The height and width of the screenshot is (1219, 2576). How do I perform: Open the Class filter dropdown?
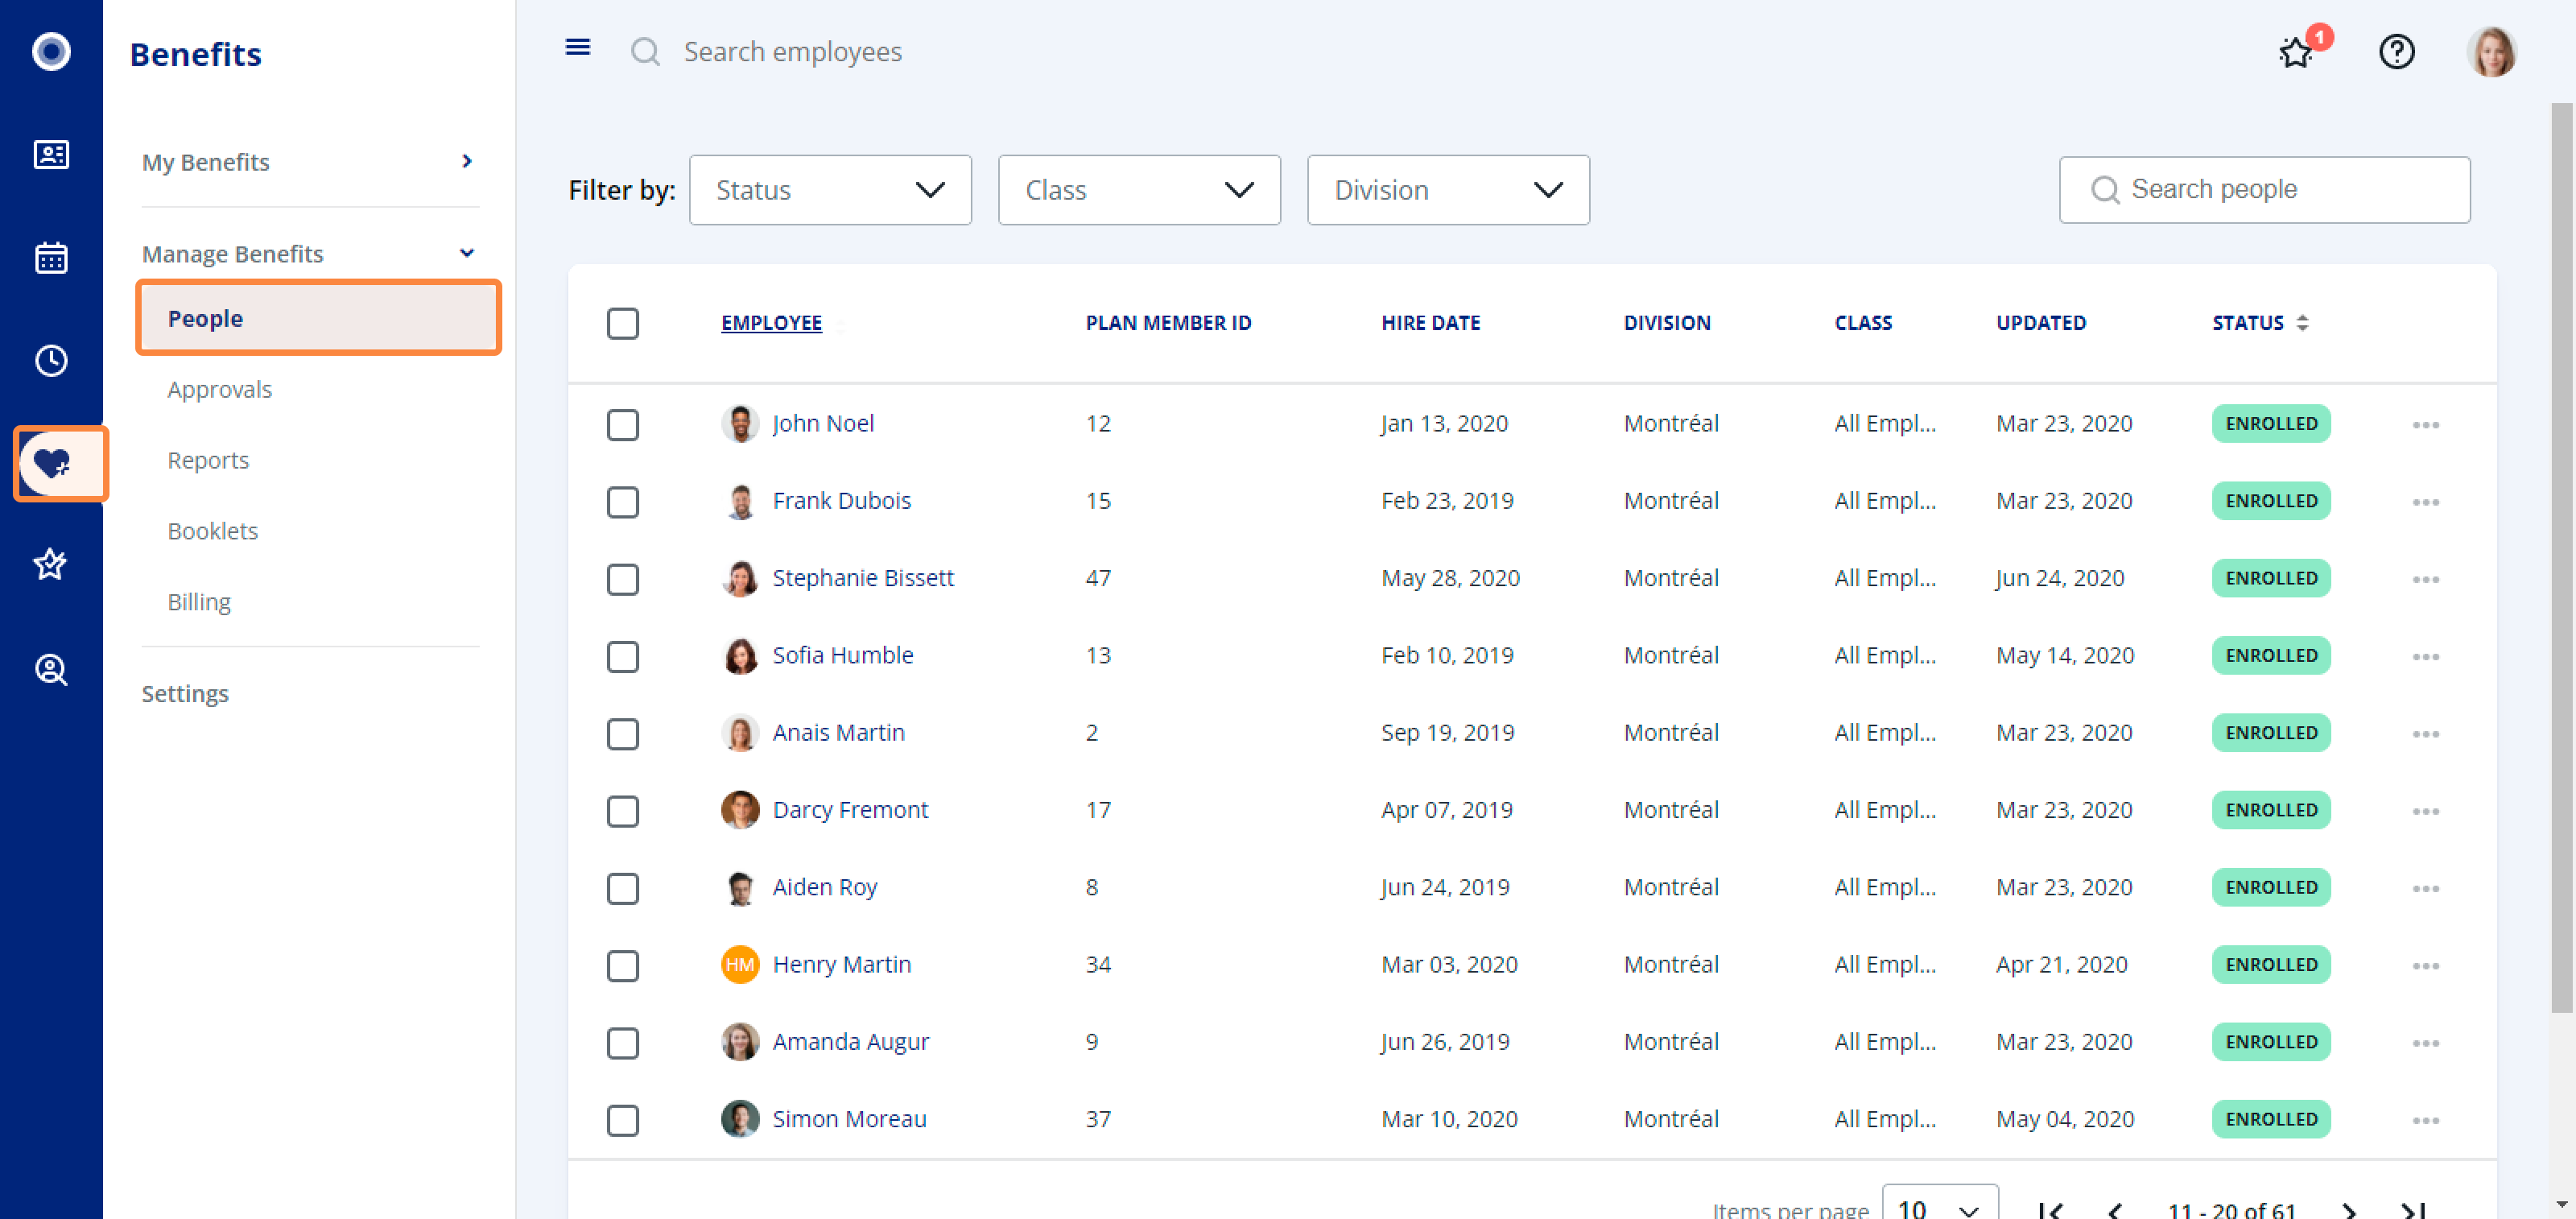tap(1138, 190)
